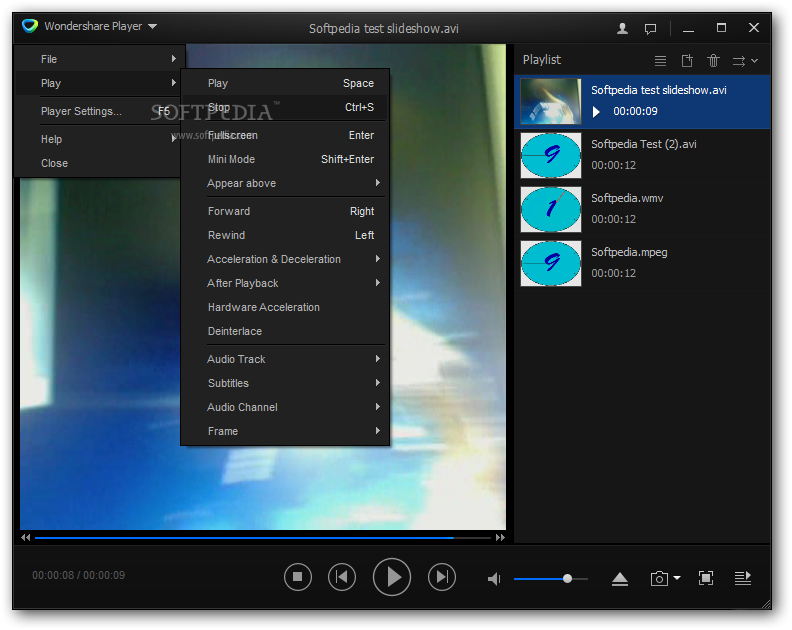Image resolution: width=792 pixels, height=630 pixels.
Task: Click the fast-forward double-arrow on seek bar
Action: point(501,538)
